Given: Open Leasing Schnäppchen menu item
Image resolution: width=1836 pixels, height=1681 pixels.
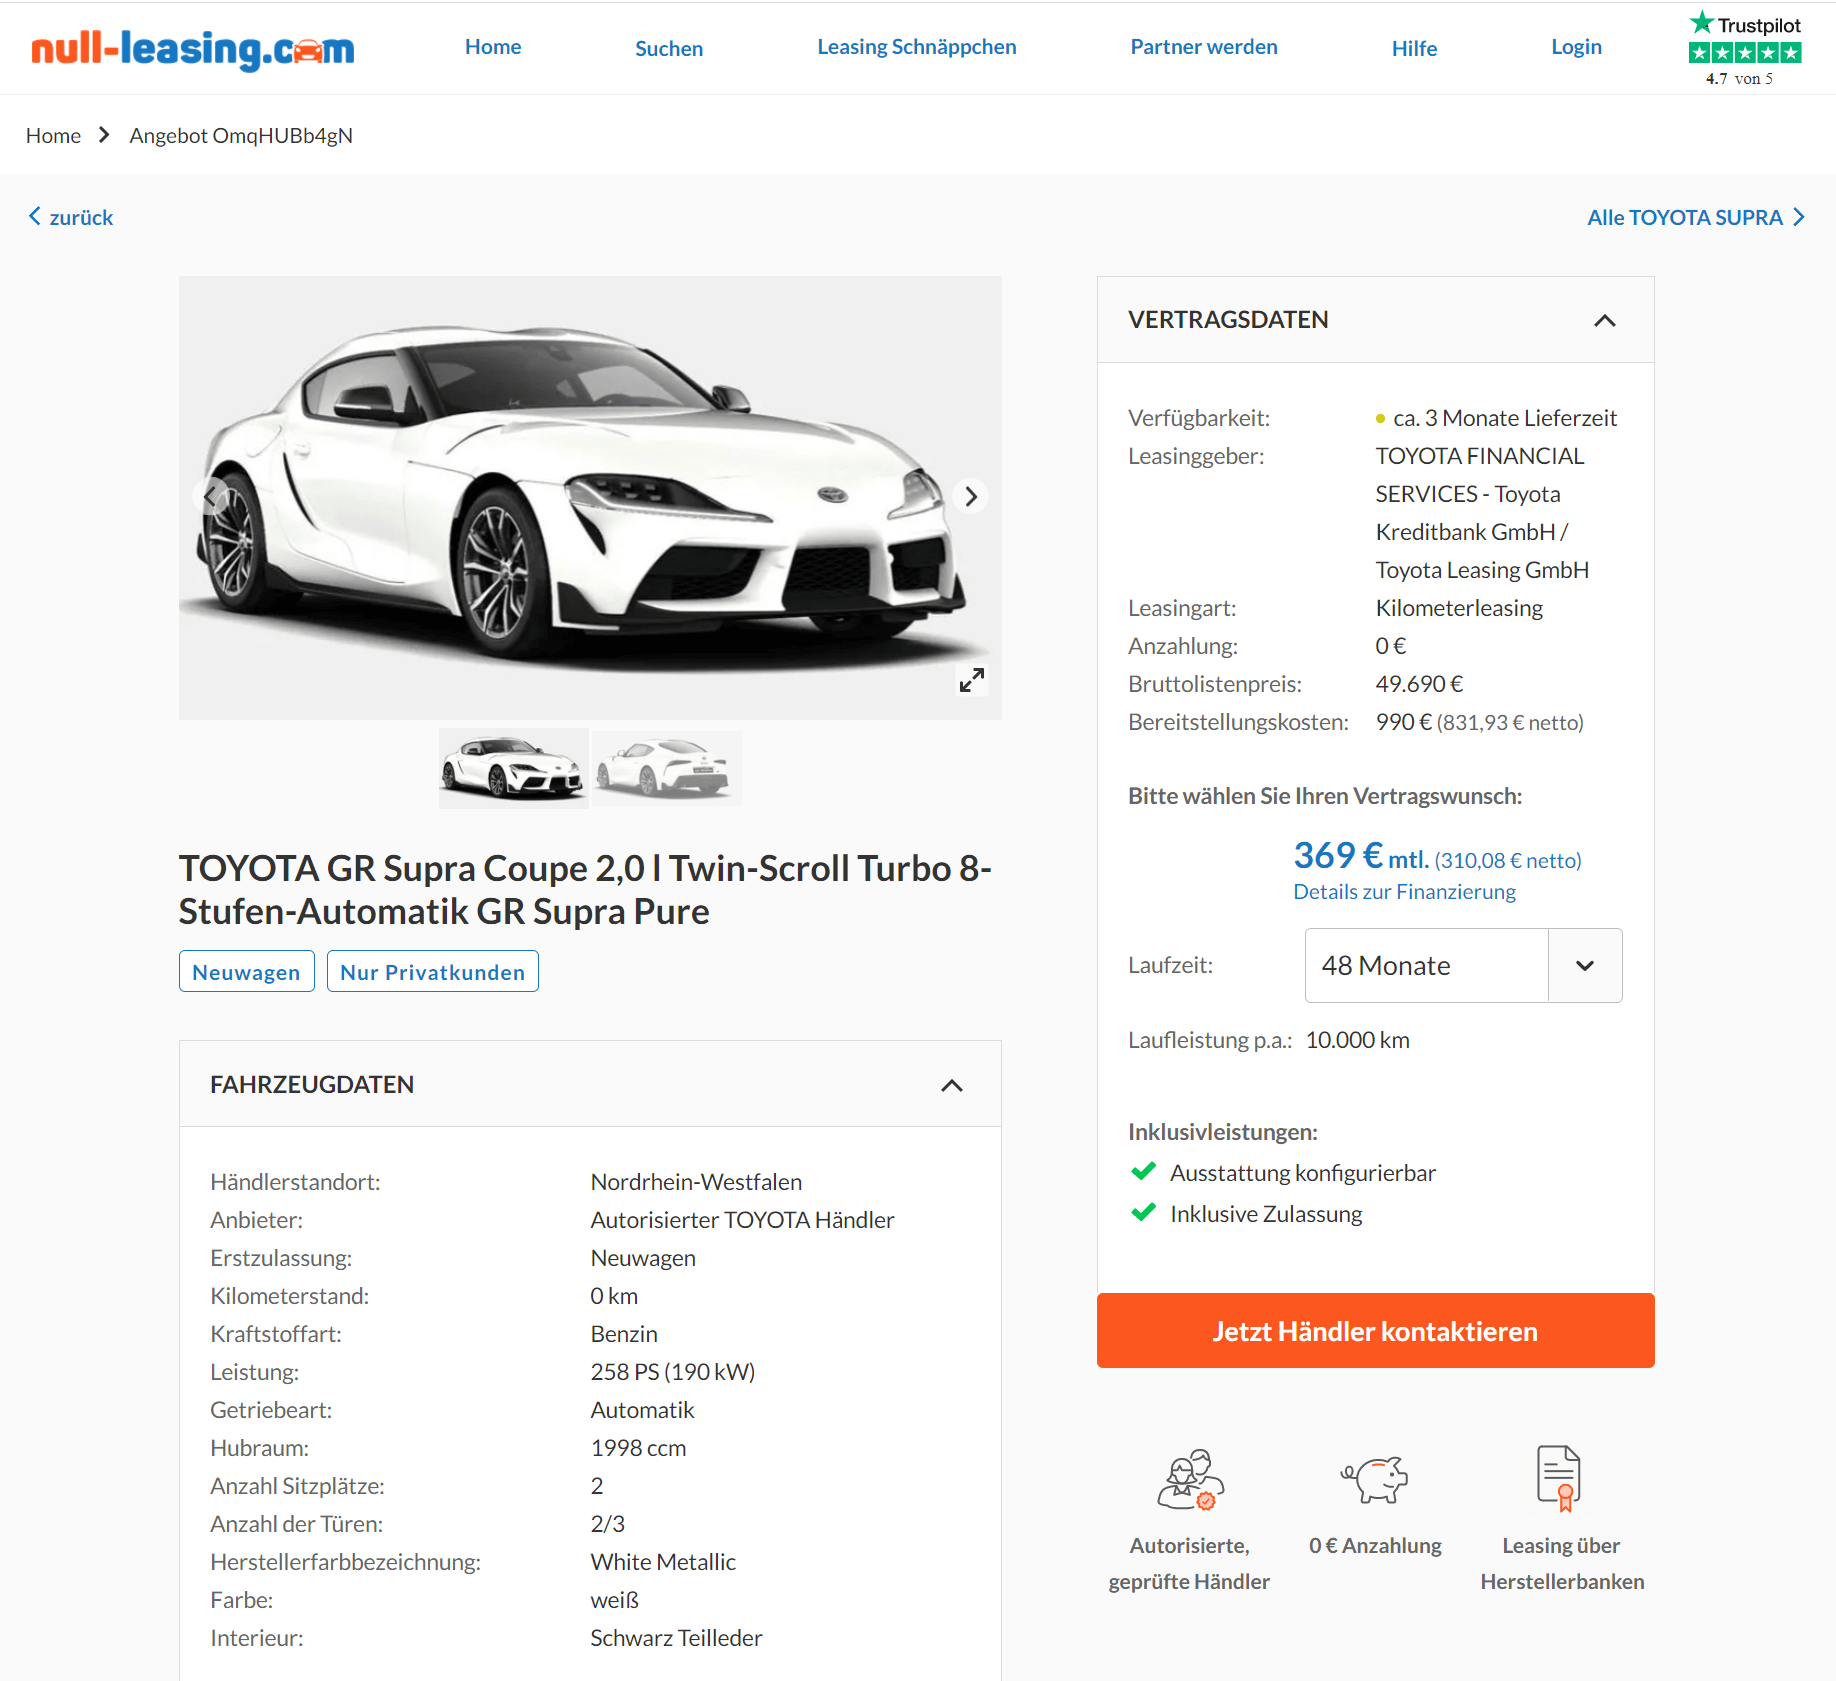Looking at the screenshot, I should click(916, 47).
